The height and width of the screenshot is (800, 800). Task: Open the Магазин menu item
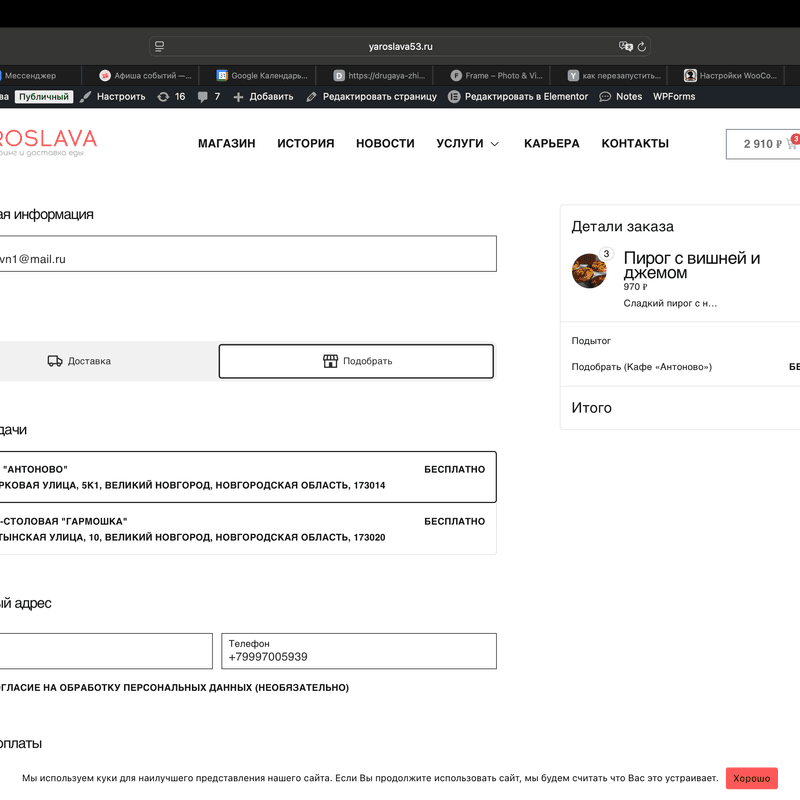coord(226,144)
